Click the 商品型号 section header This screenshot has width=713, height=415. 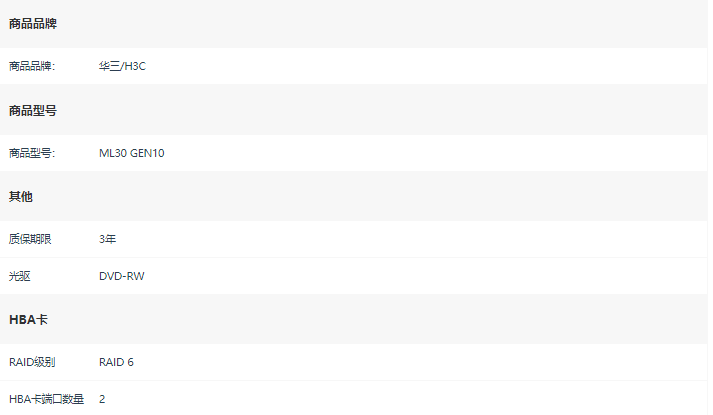pos(33,110)
